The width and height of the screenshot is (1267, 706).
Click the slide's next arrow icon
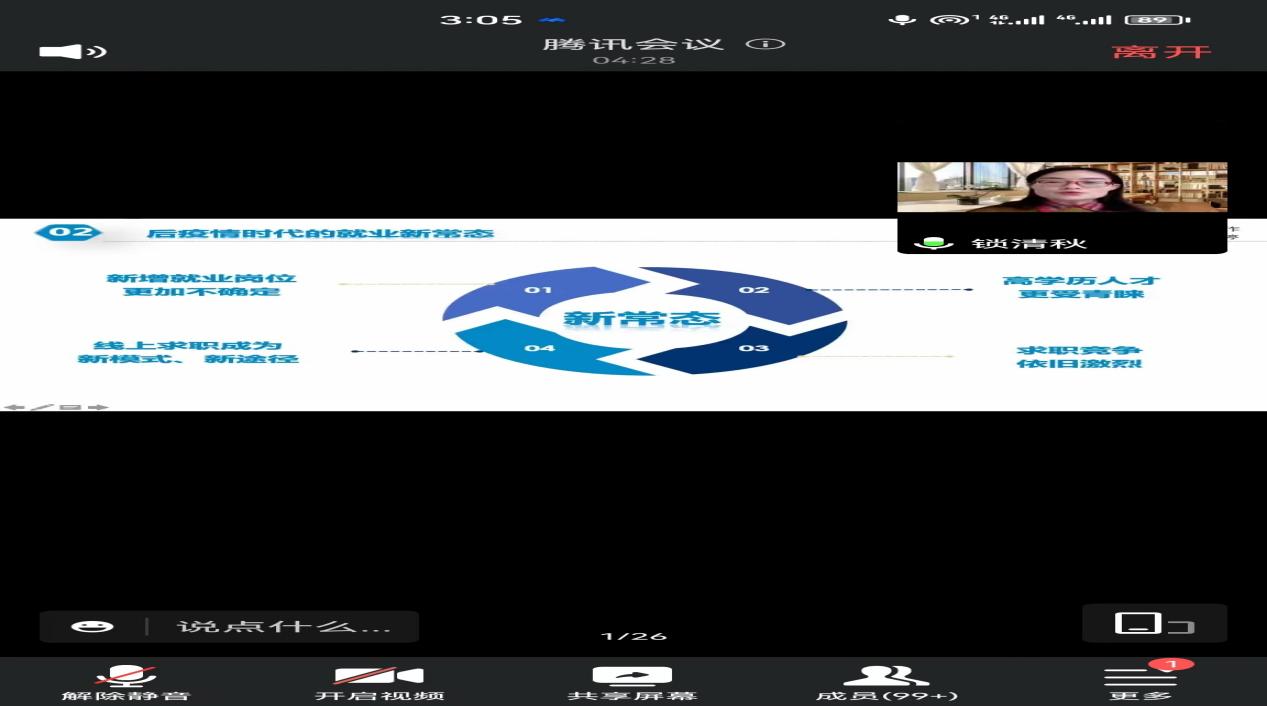click(98, 407)
